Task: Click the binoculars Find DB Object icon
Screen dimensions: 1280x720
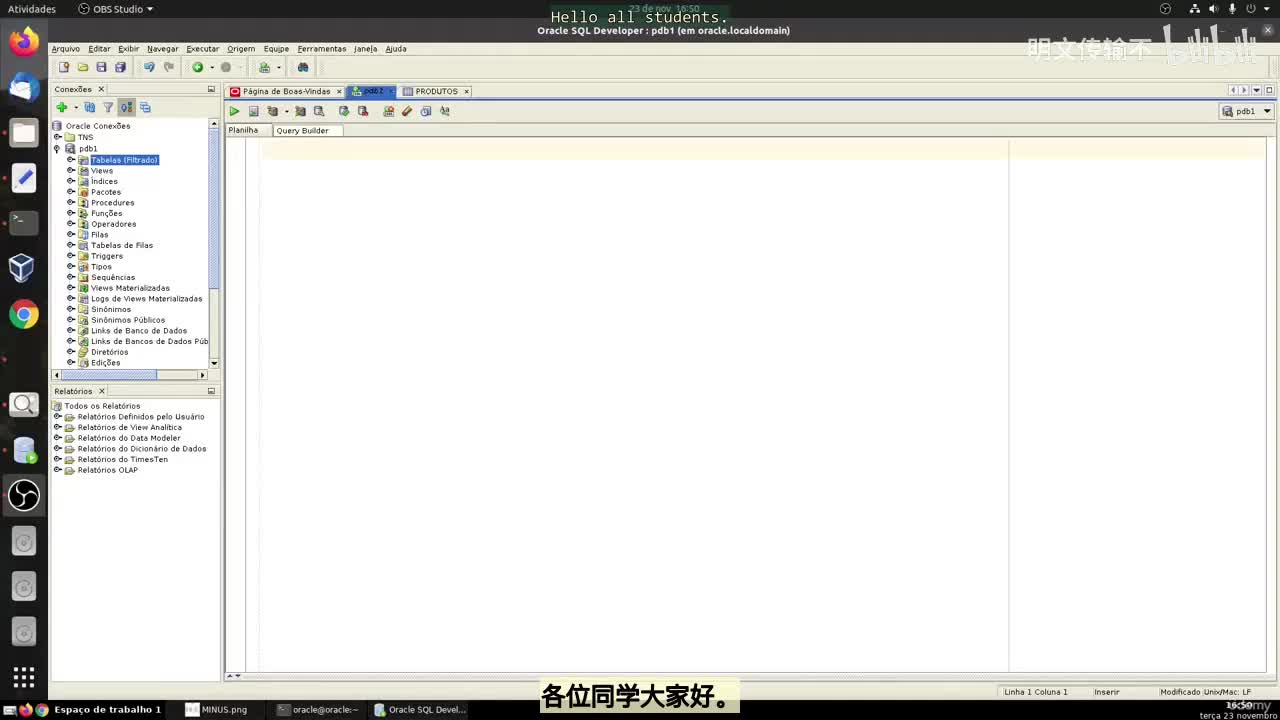Action: (x=303, y=67)
